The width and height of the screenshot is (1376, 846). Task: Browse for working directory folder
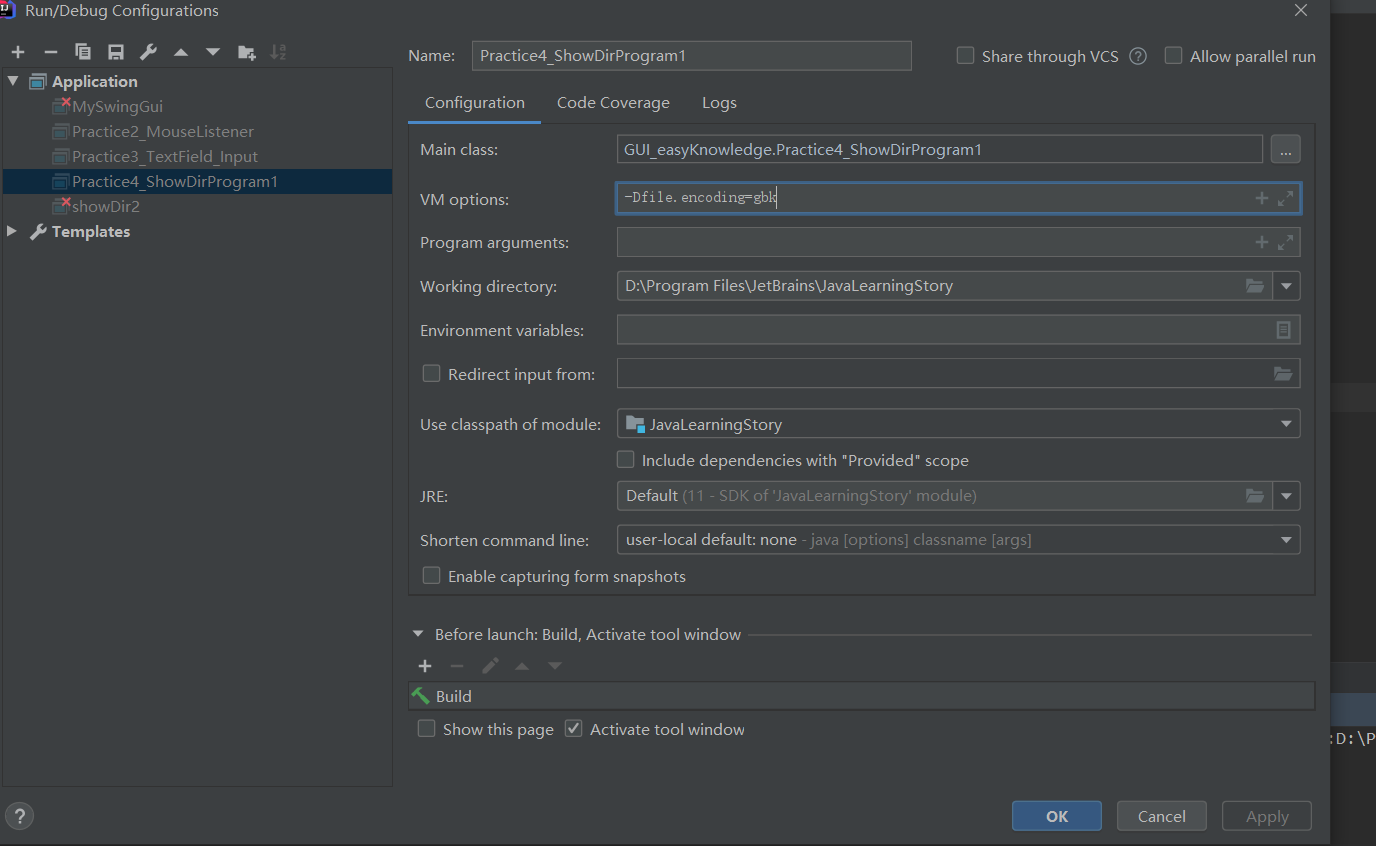click(1254, 286)
